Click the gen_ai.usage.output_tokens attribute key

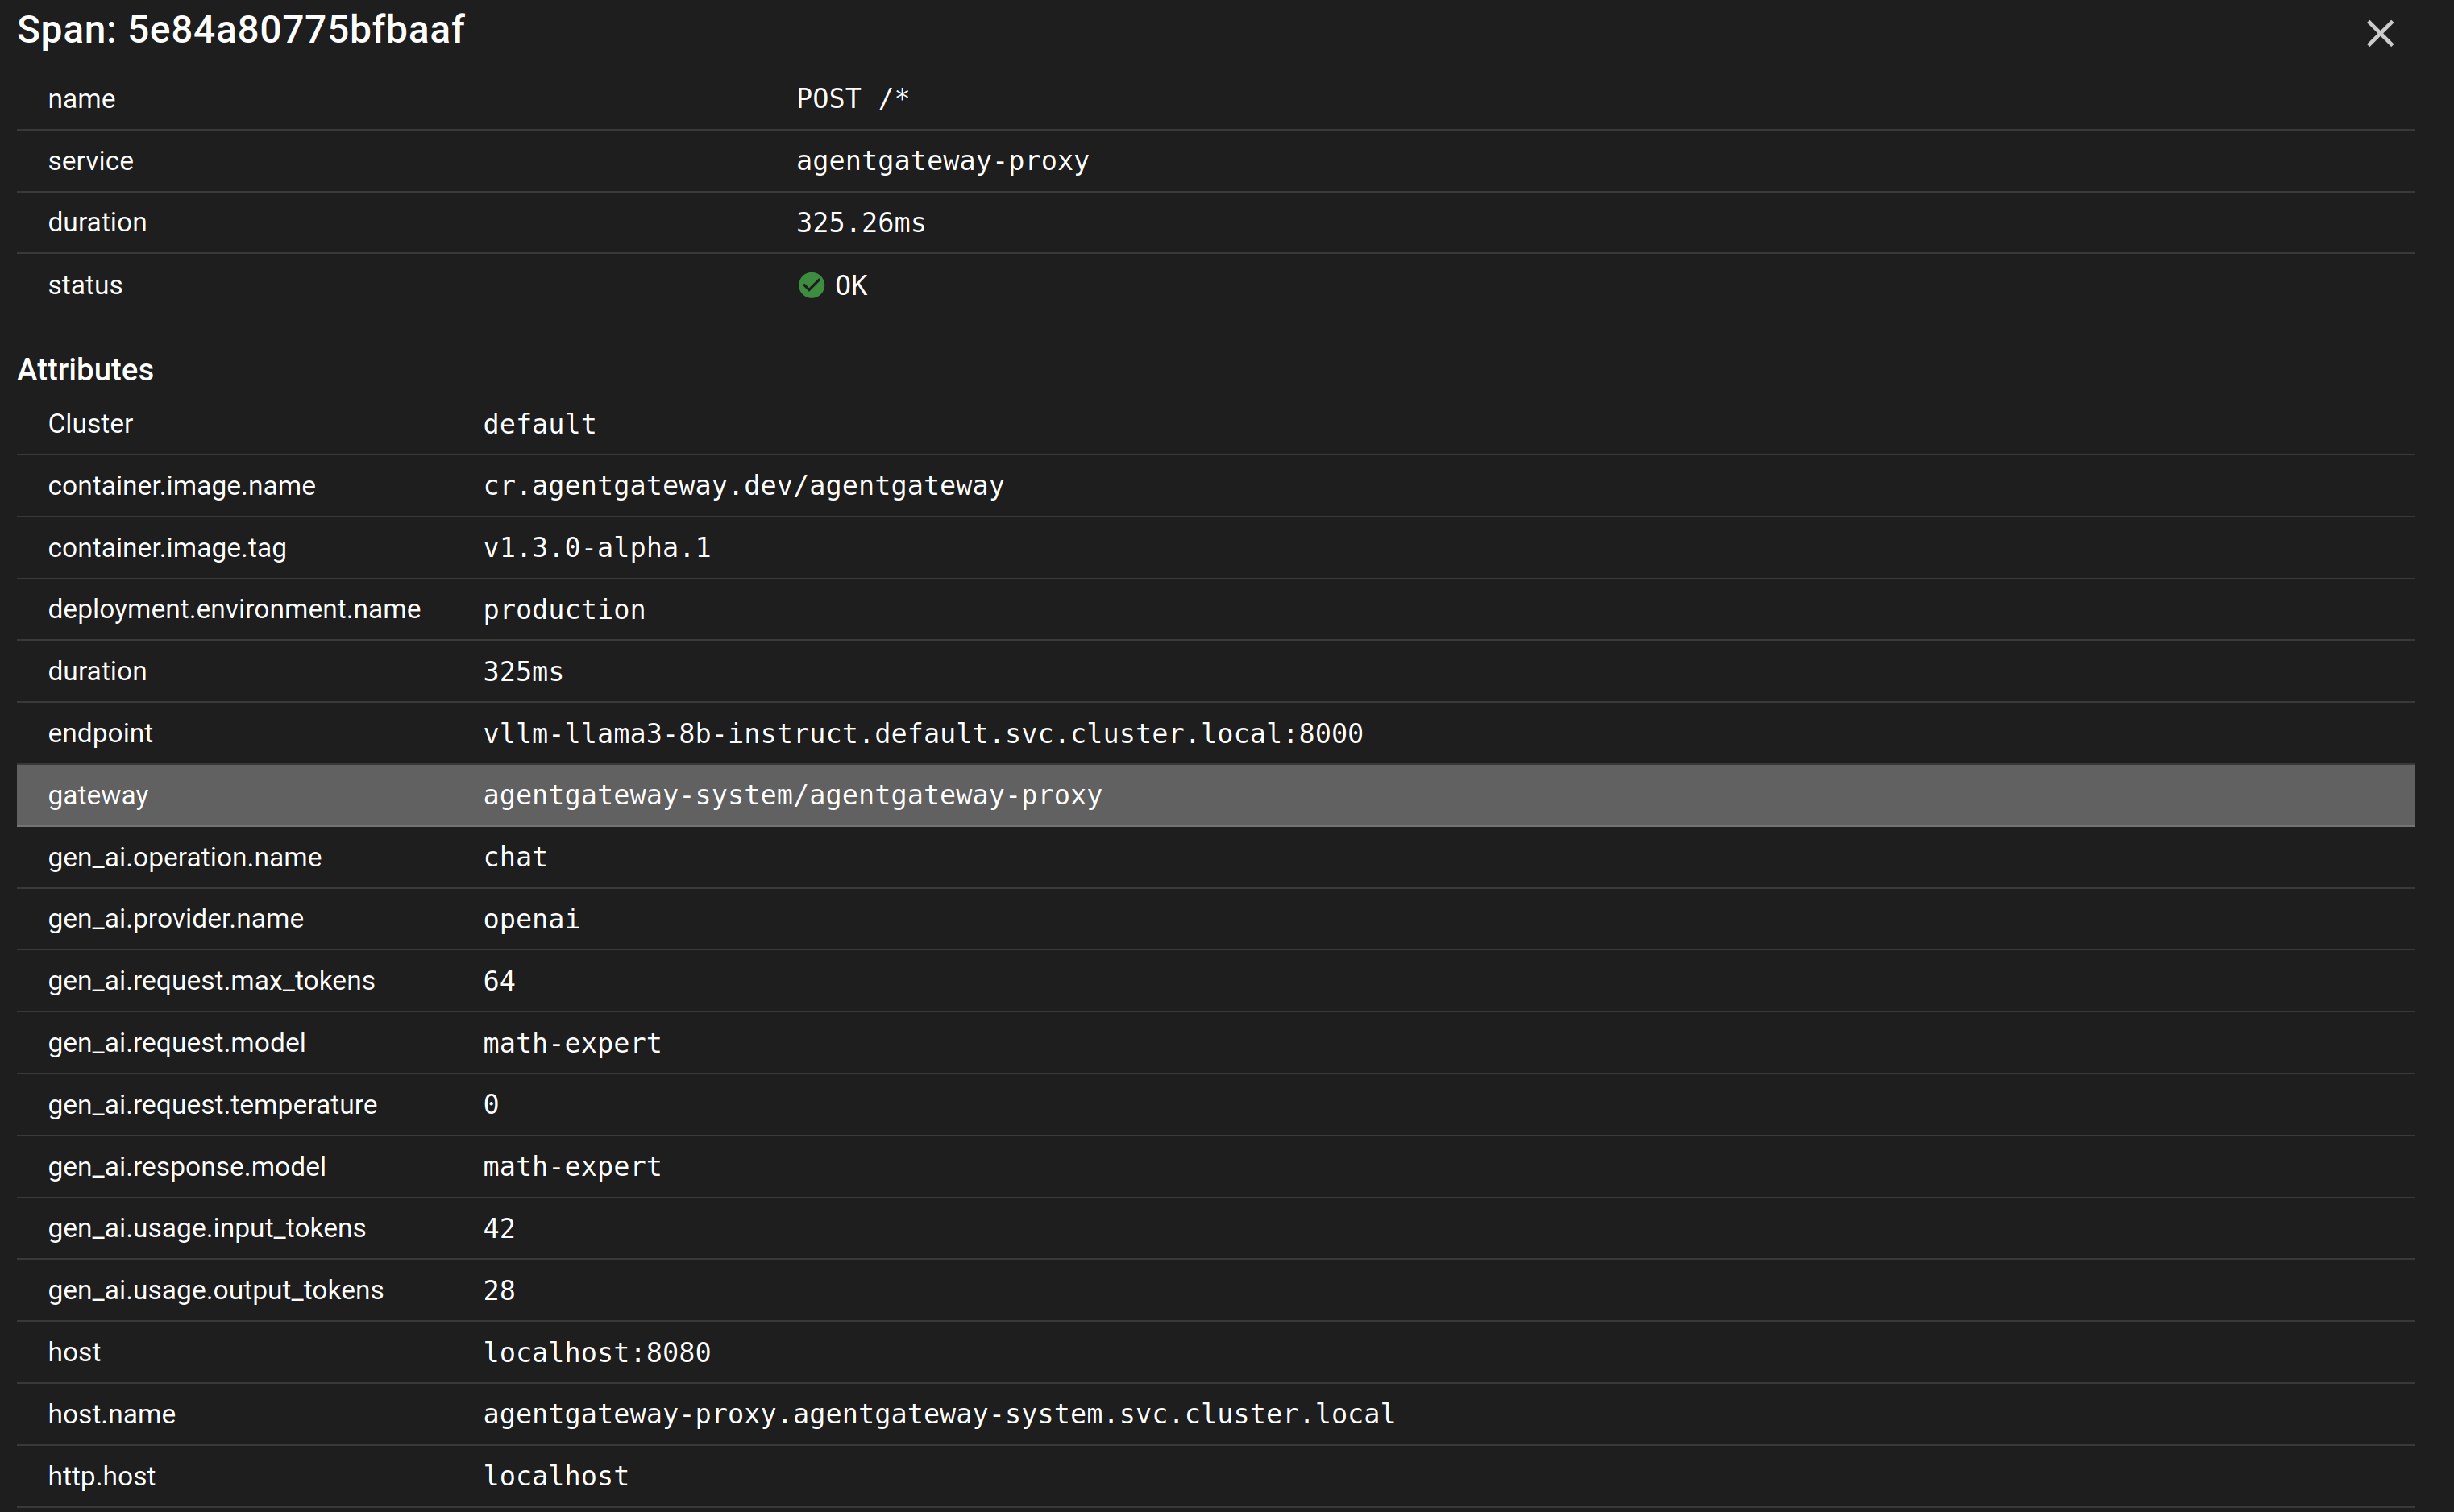coord(216,1291)
